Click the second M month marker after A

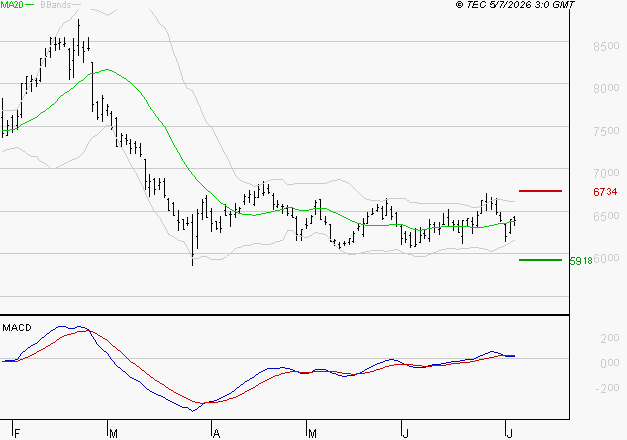312,433
